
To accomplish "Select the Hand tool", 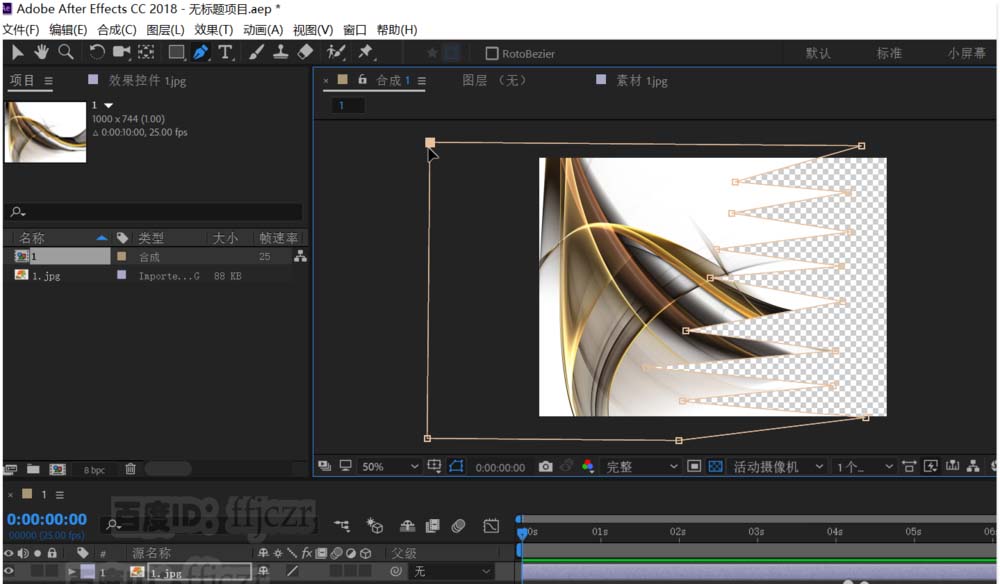I will tap(42, 52).
